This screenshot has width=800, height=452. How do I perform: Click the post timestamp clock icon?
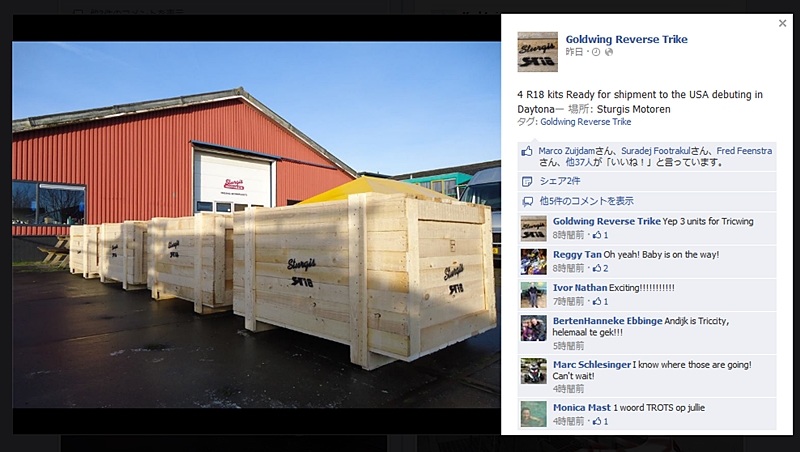click(596, 52)
